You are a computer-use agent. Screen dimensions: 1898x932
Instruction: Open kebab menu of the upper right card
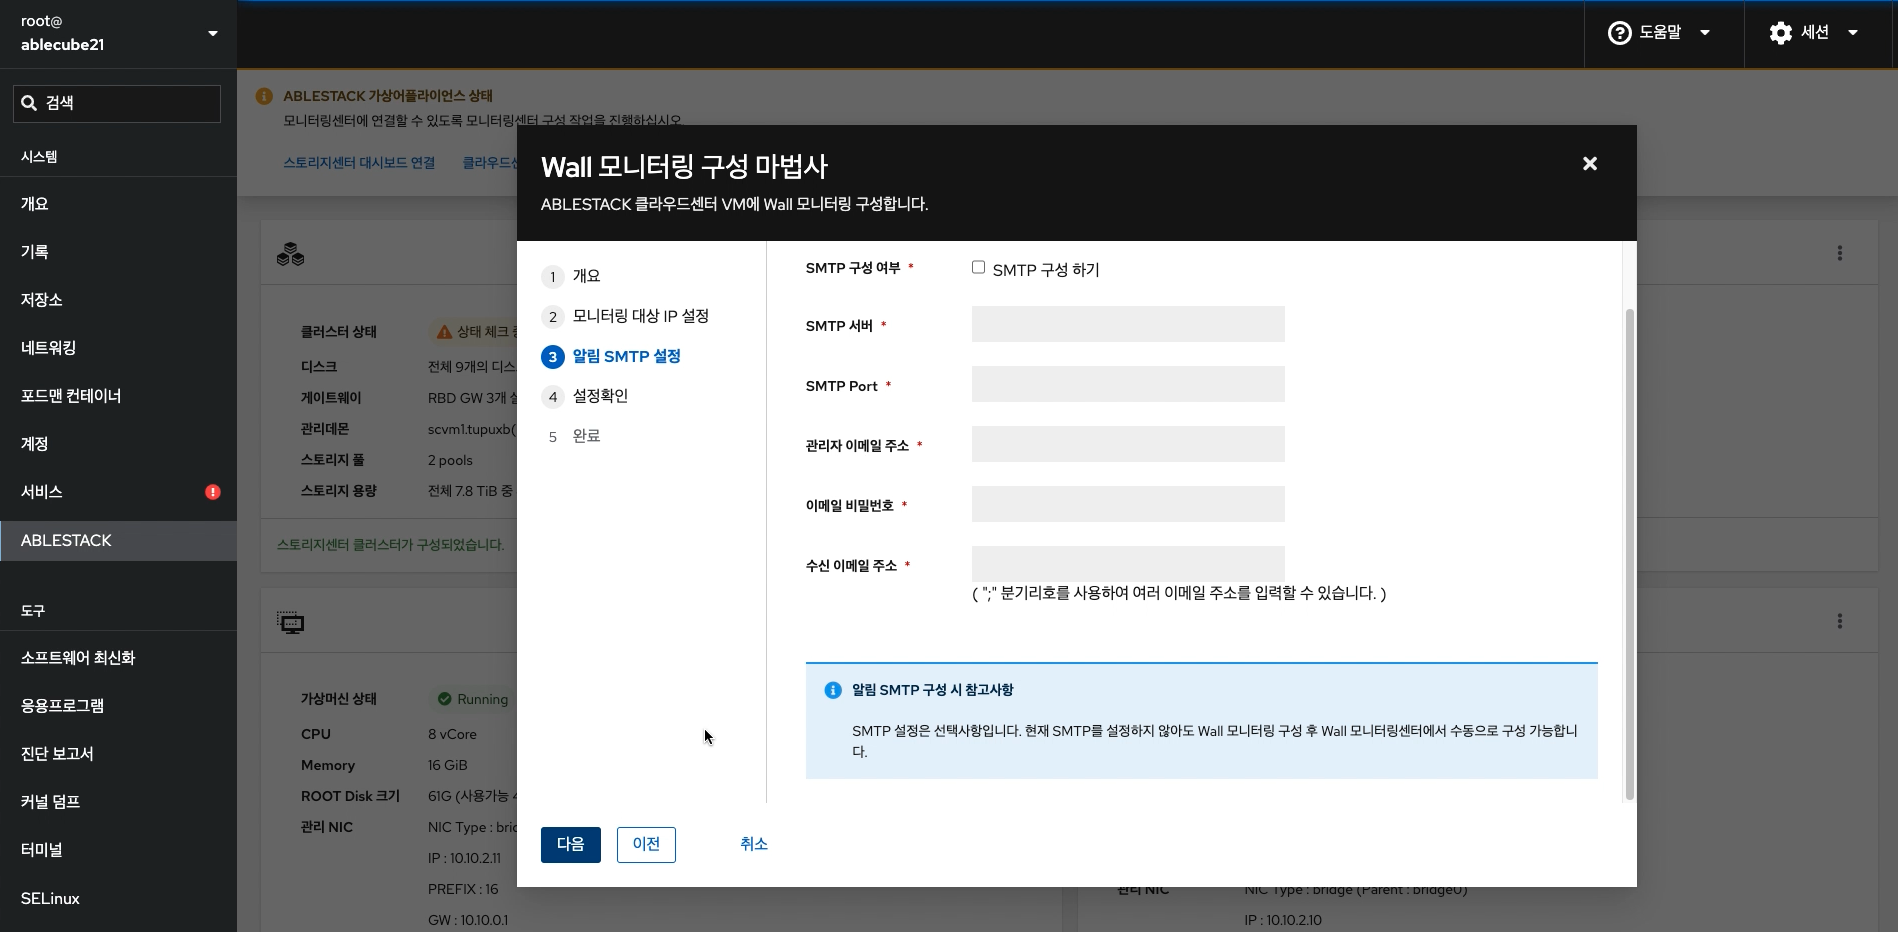(x=1839, y=253)
